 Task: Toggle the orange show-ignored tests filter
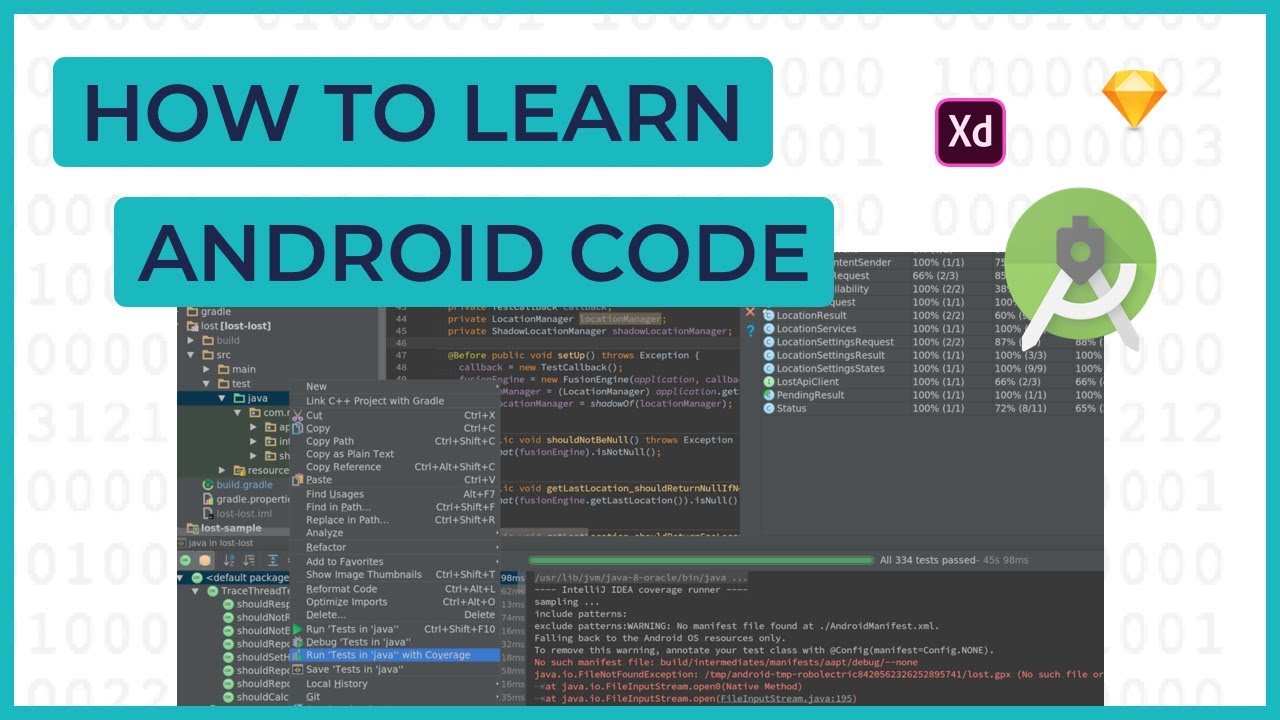(205, 561)
